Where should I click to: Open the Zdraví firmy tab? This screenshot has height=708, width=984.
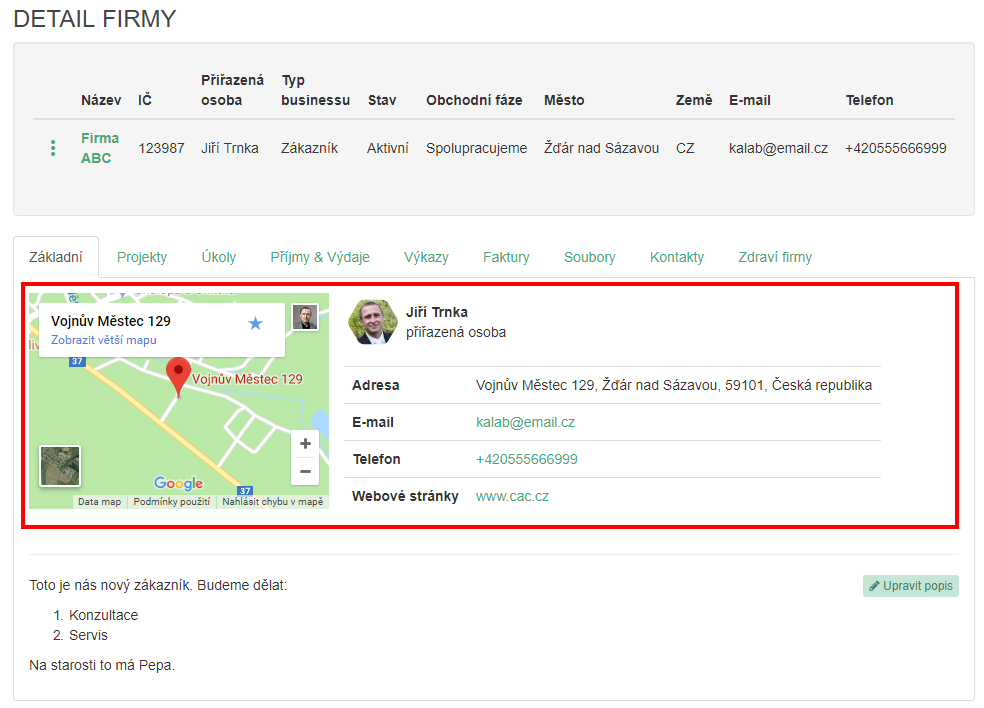coord(775,257)
